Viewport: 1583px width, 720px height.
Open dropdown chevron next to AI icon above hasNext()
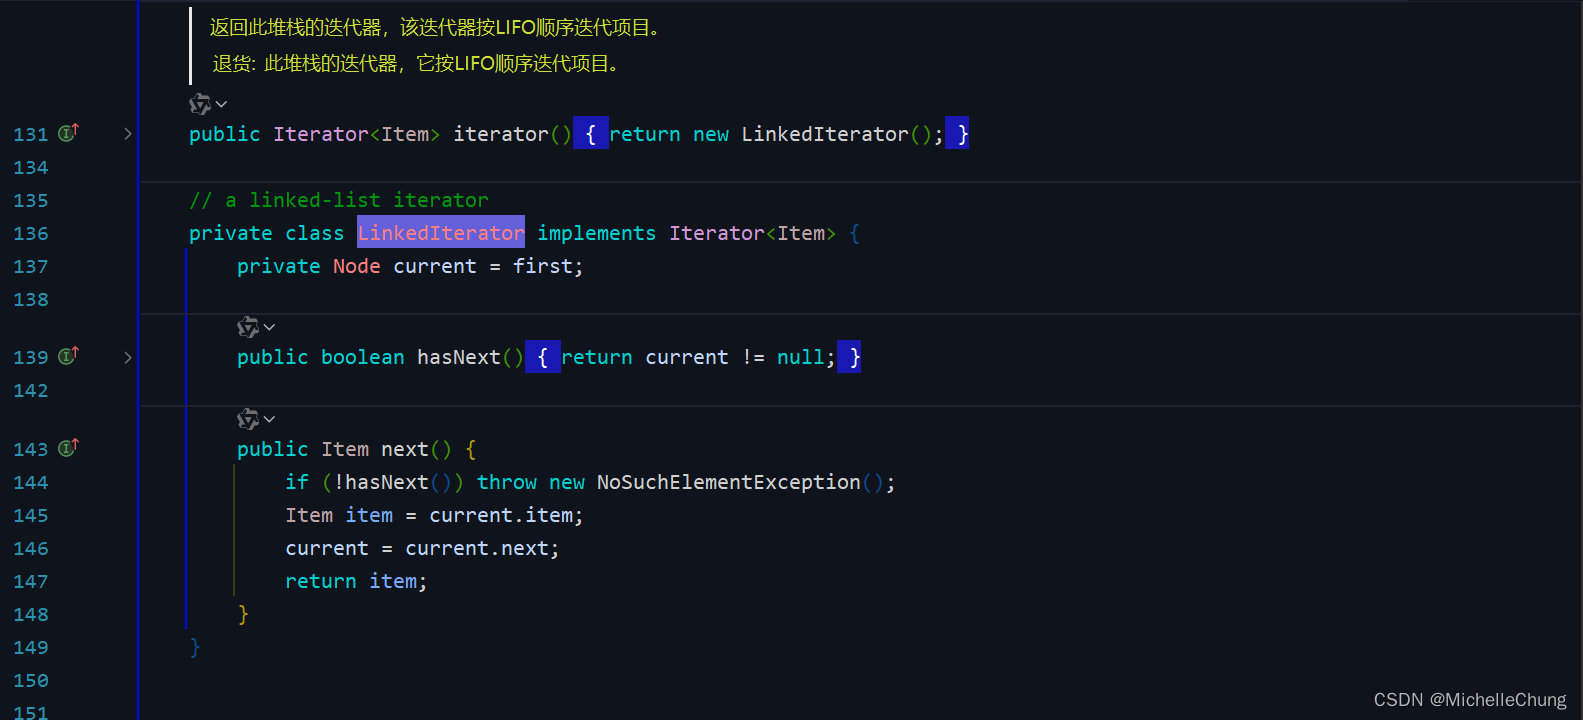click(269, 327)
